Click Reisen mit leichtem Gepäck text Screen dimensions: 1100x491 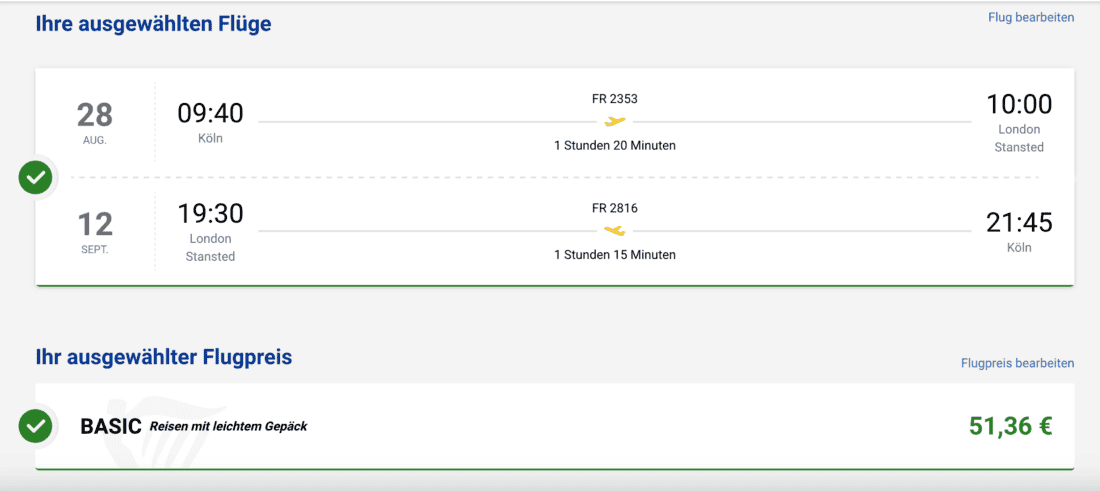coord(228,426)
